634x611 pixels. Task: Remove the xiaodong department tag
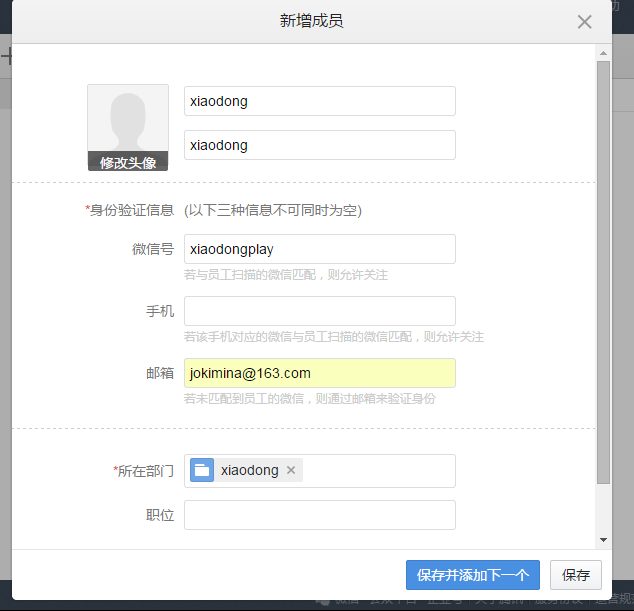click(291, 470)
